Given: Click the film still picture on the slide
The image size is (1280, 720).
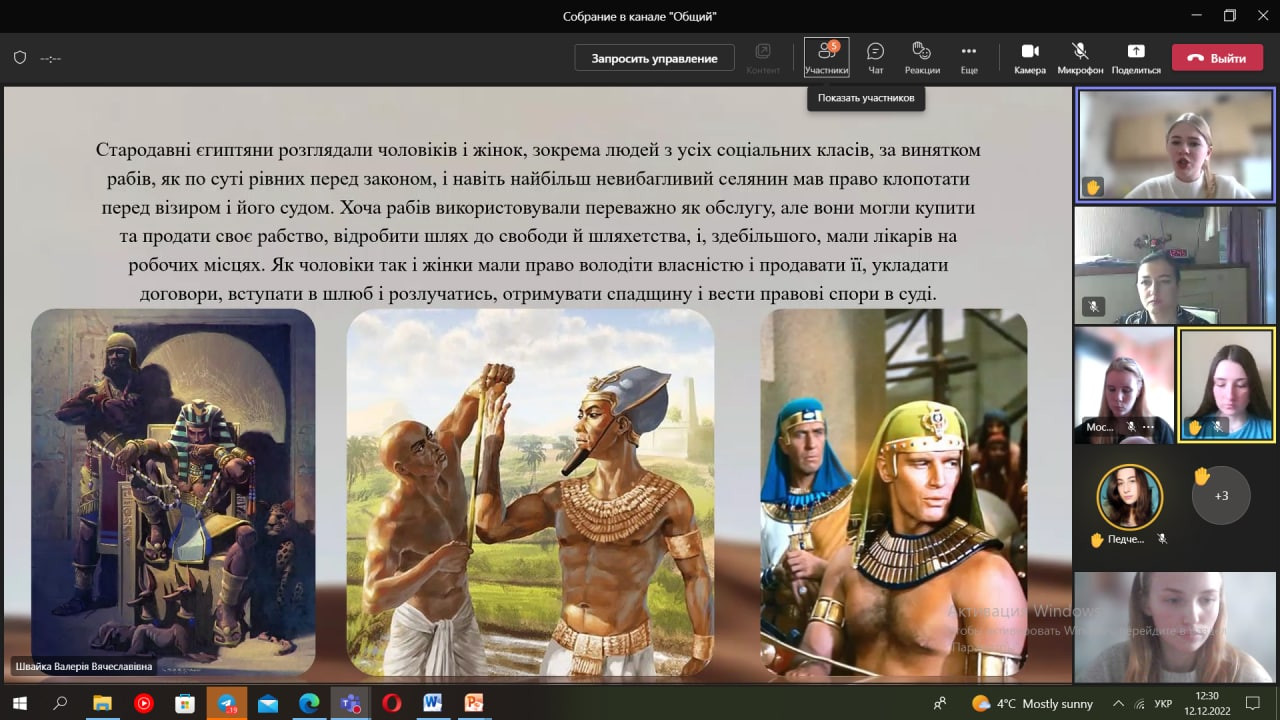Looking at the screenshot, I should tap(893, 492).
